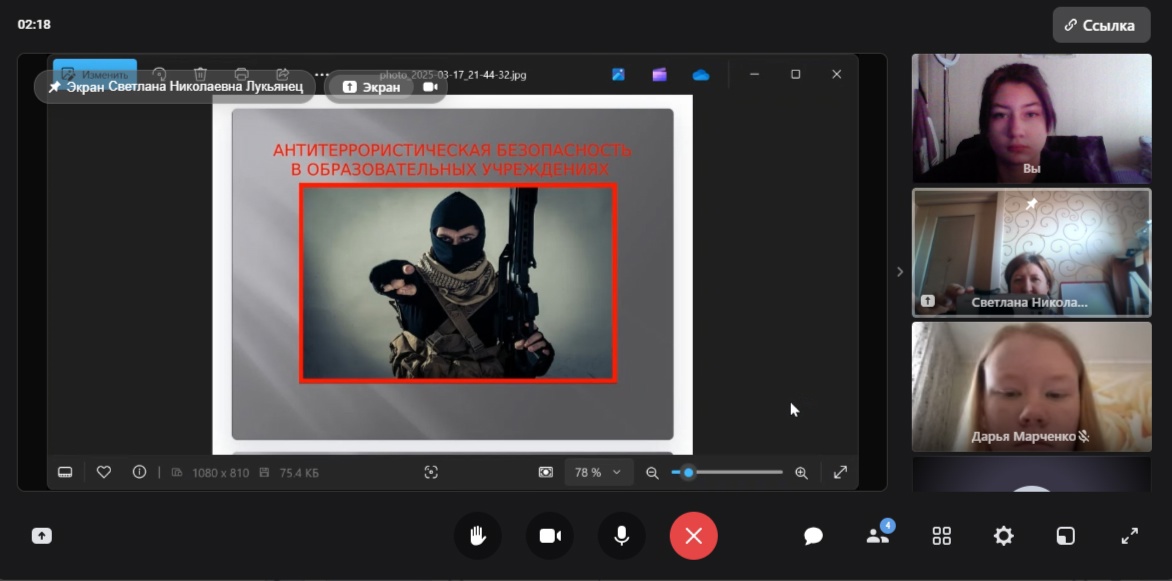The height and width of the screenshot is (581, 1172).
Task: Show the participants list
Action: 878,535
